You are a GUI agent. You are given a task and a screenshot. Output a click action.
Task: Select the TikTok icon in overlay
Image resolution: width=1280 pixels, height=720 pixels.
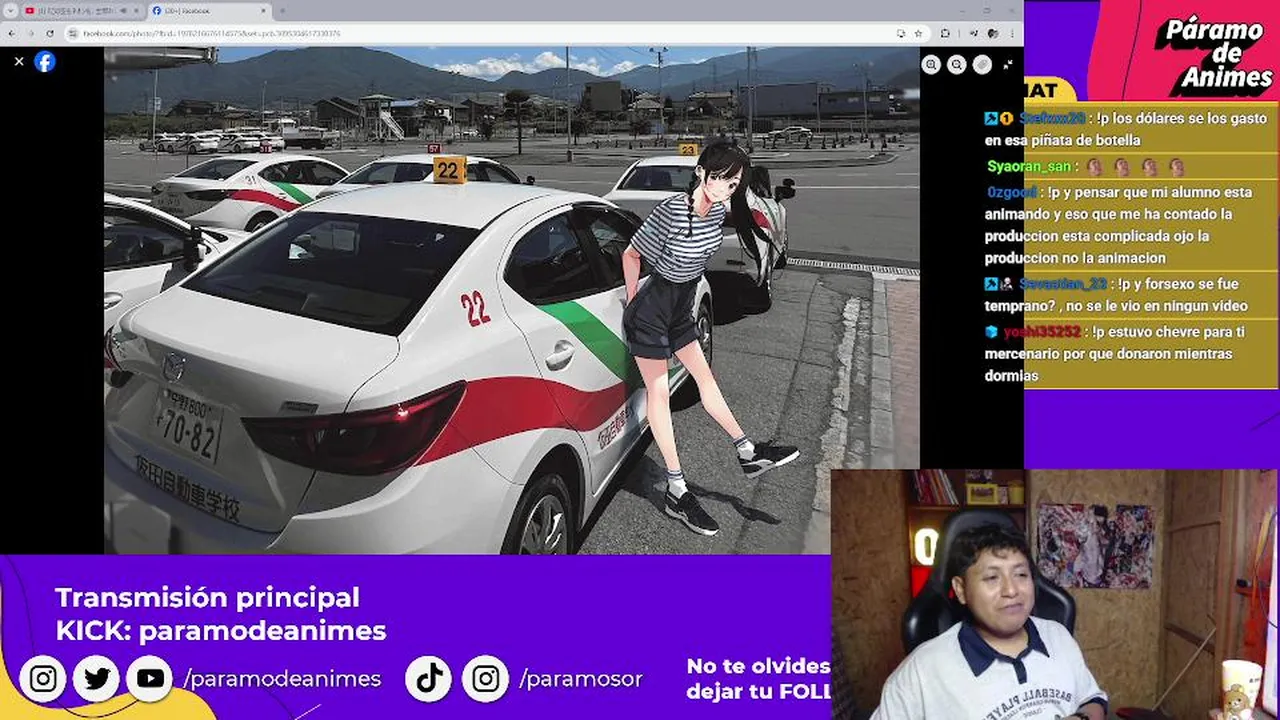point(429,679)
